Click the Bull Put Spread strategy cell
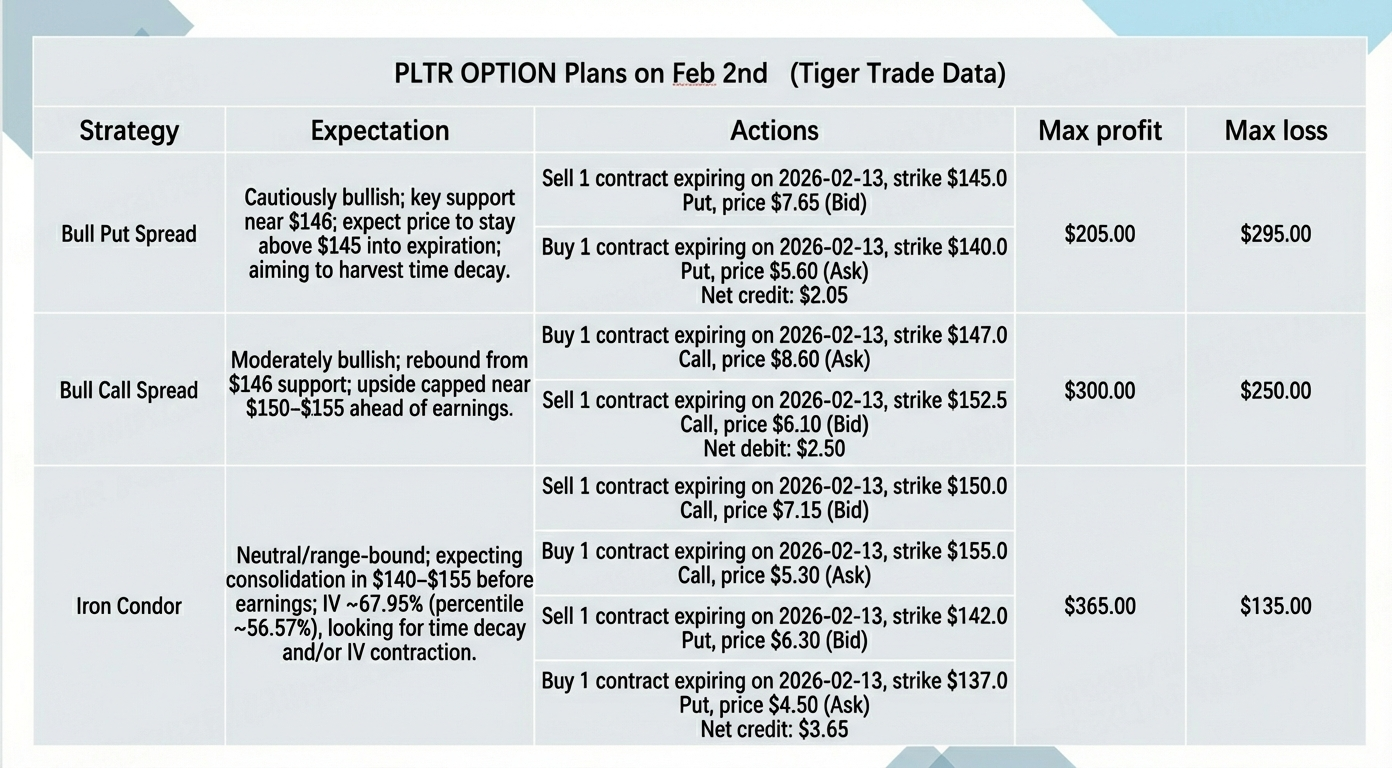This screenshot has width=1392, height=768. (x=129, y=234)
